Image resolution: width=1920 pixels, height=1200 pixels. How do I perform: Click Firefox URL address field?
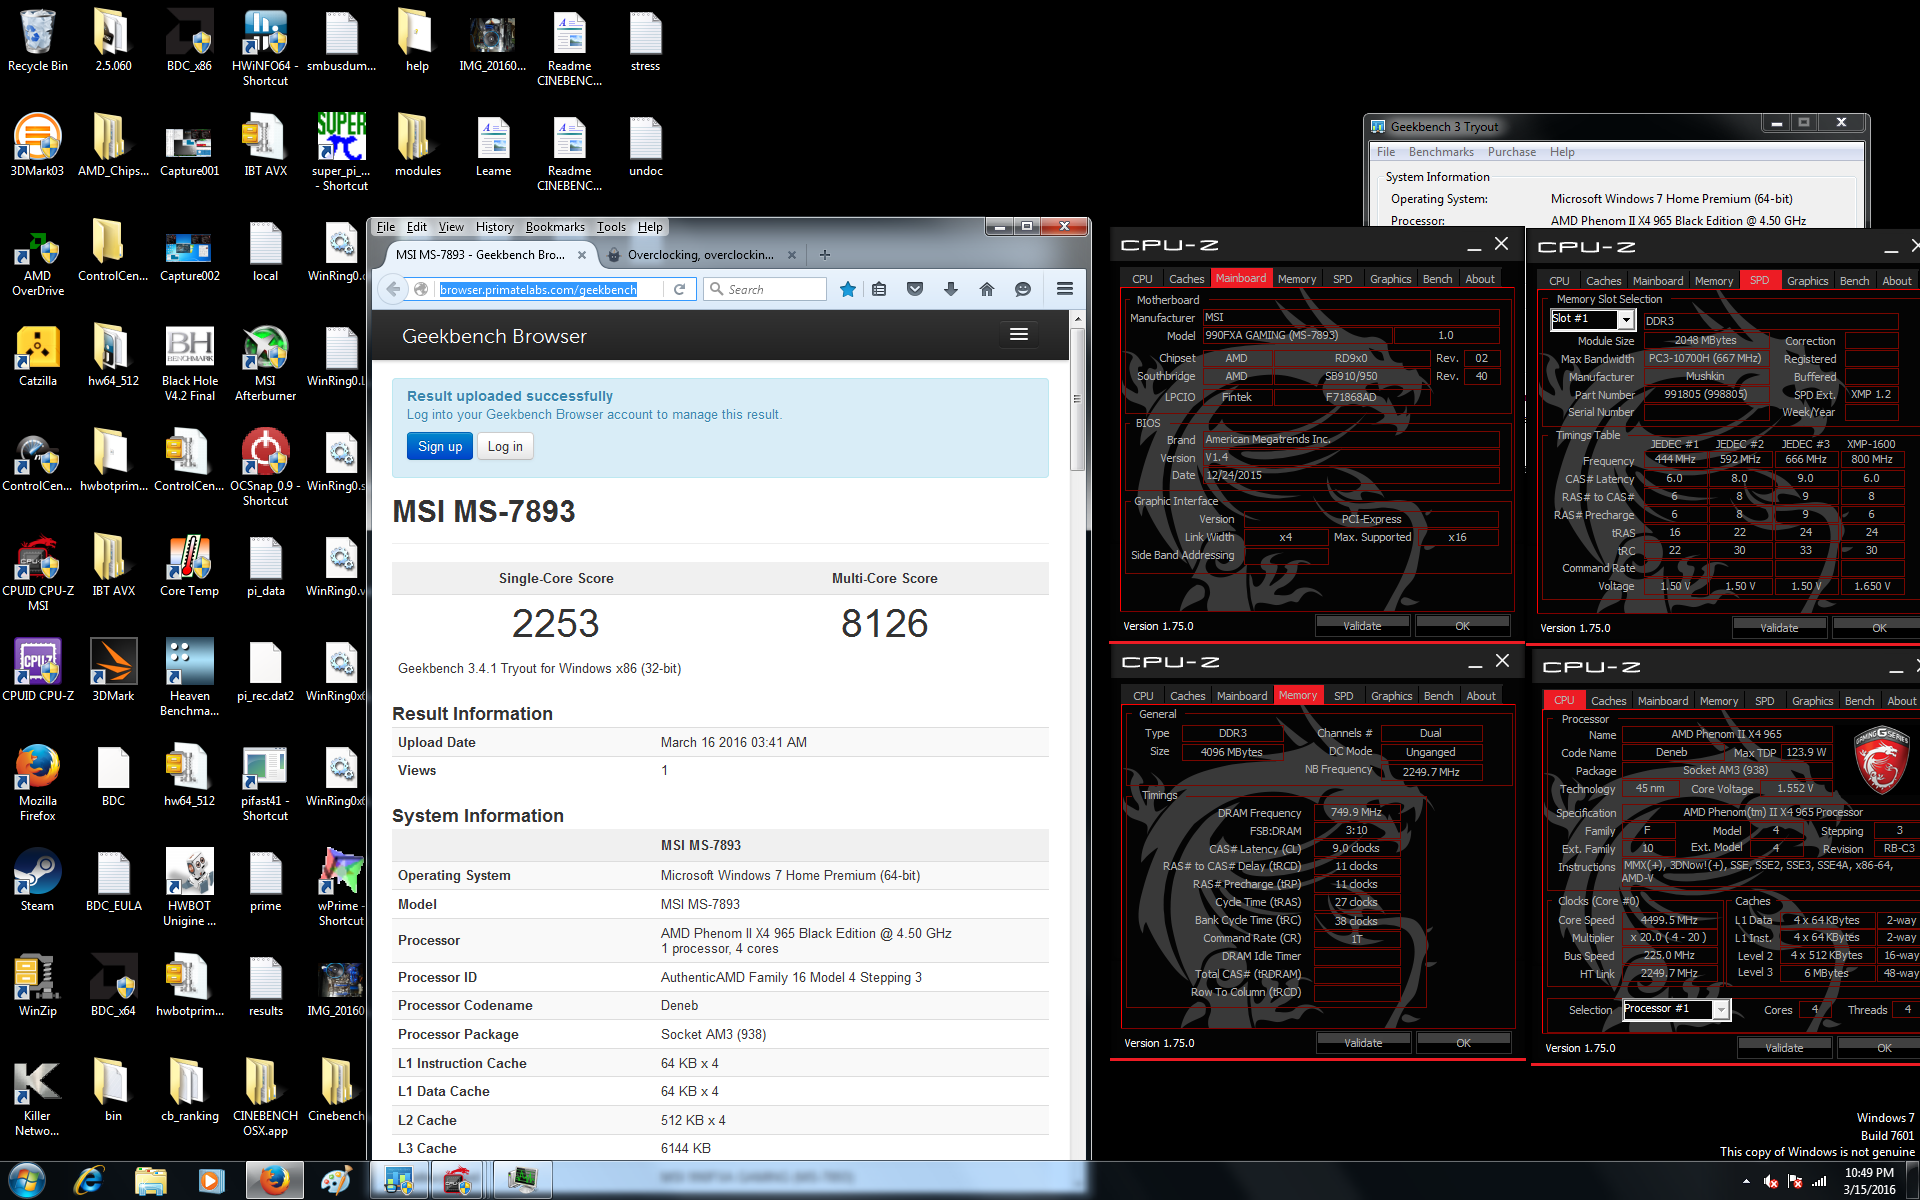(x=550, y=289)
